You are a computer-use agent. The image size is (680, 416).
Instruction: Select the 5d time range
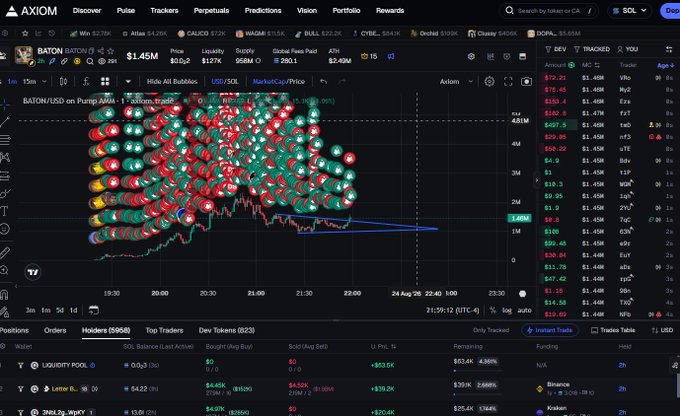coord(60,310)
